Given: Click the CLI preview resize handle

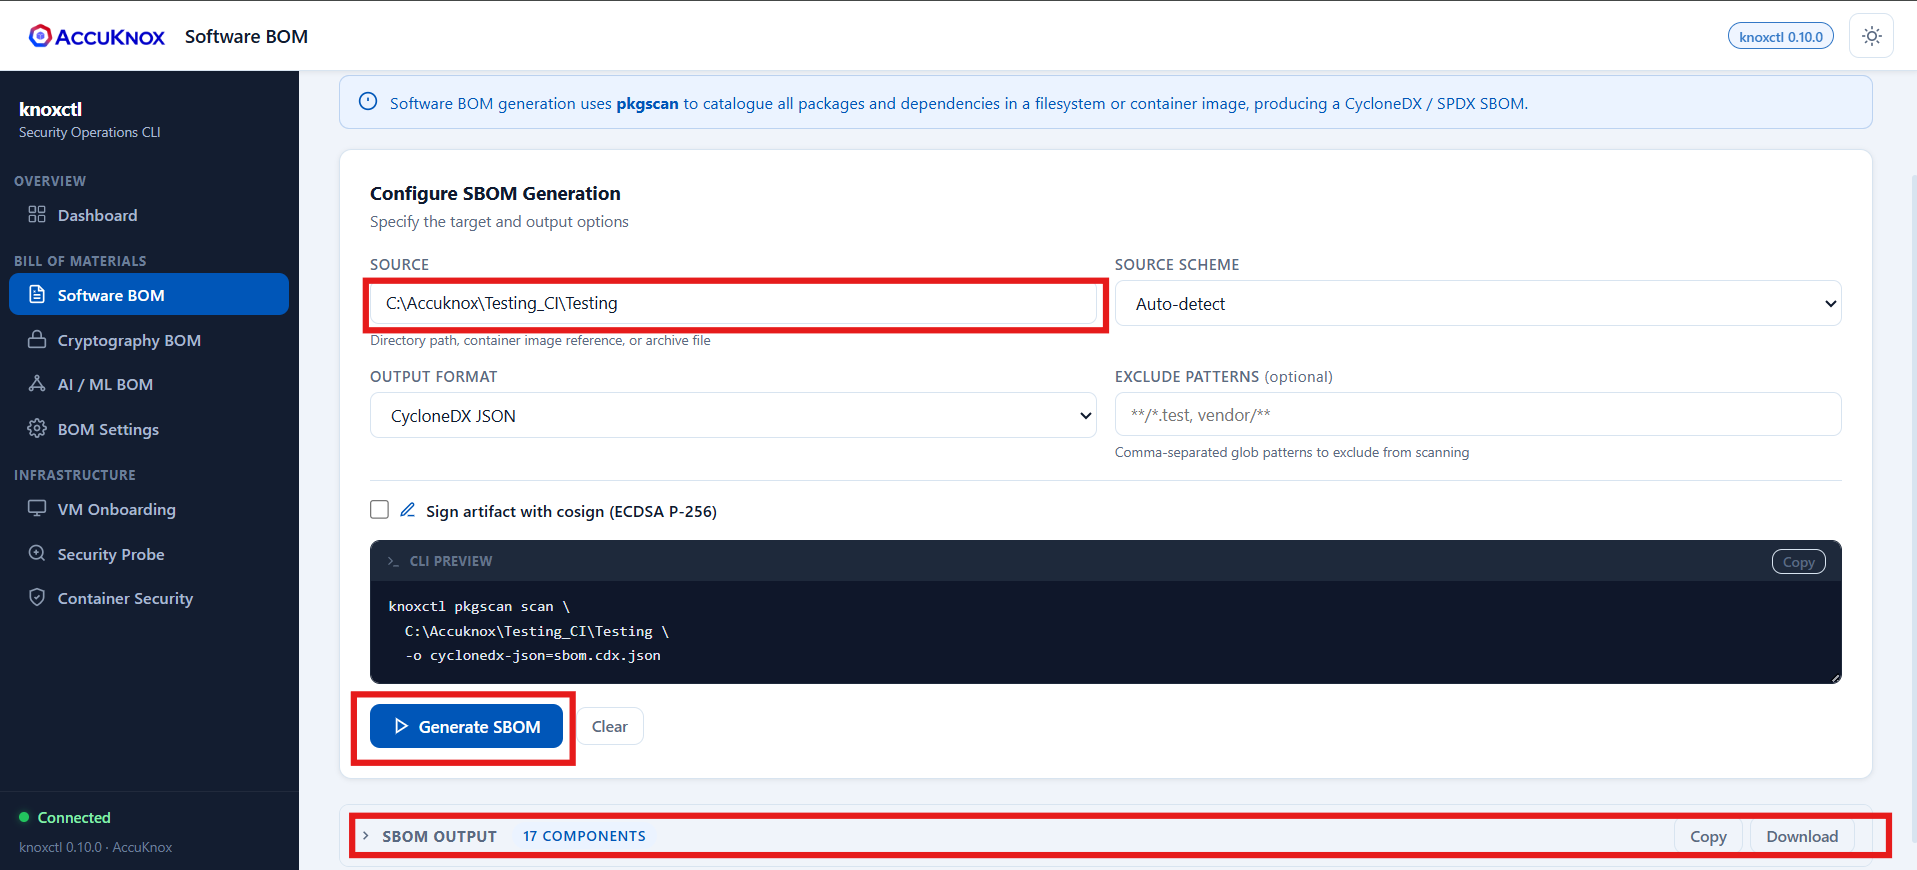Looking at the screenshot, I should click(x=1835, y=678).
